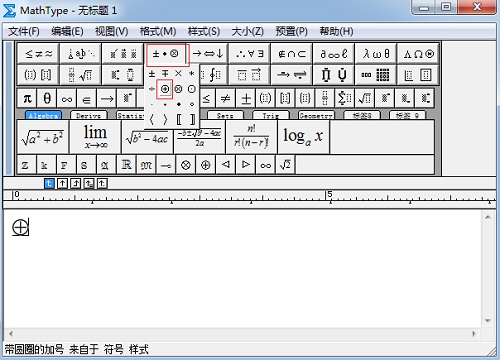500x360 pixels.
Task: Insert the multiplication cross from the operator popup
Action: 178,74
